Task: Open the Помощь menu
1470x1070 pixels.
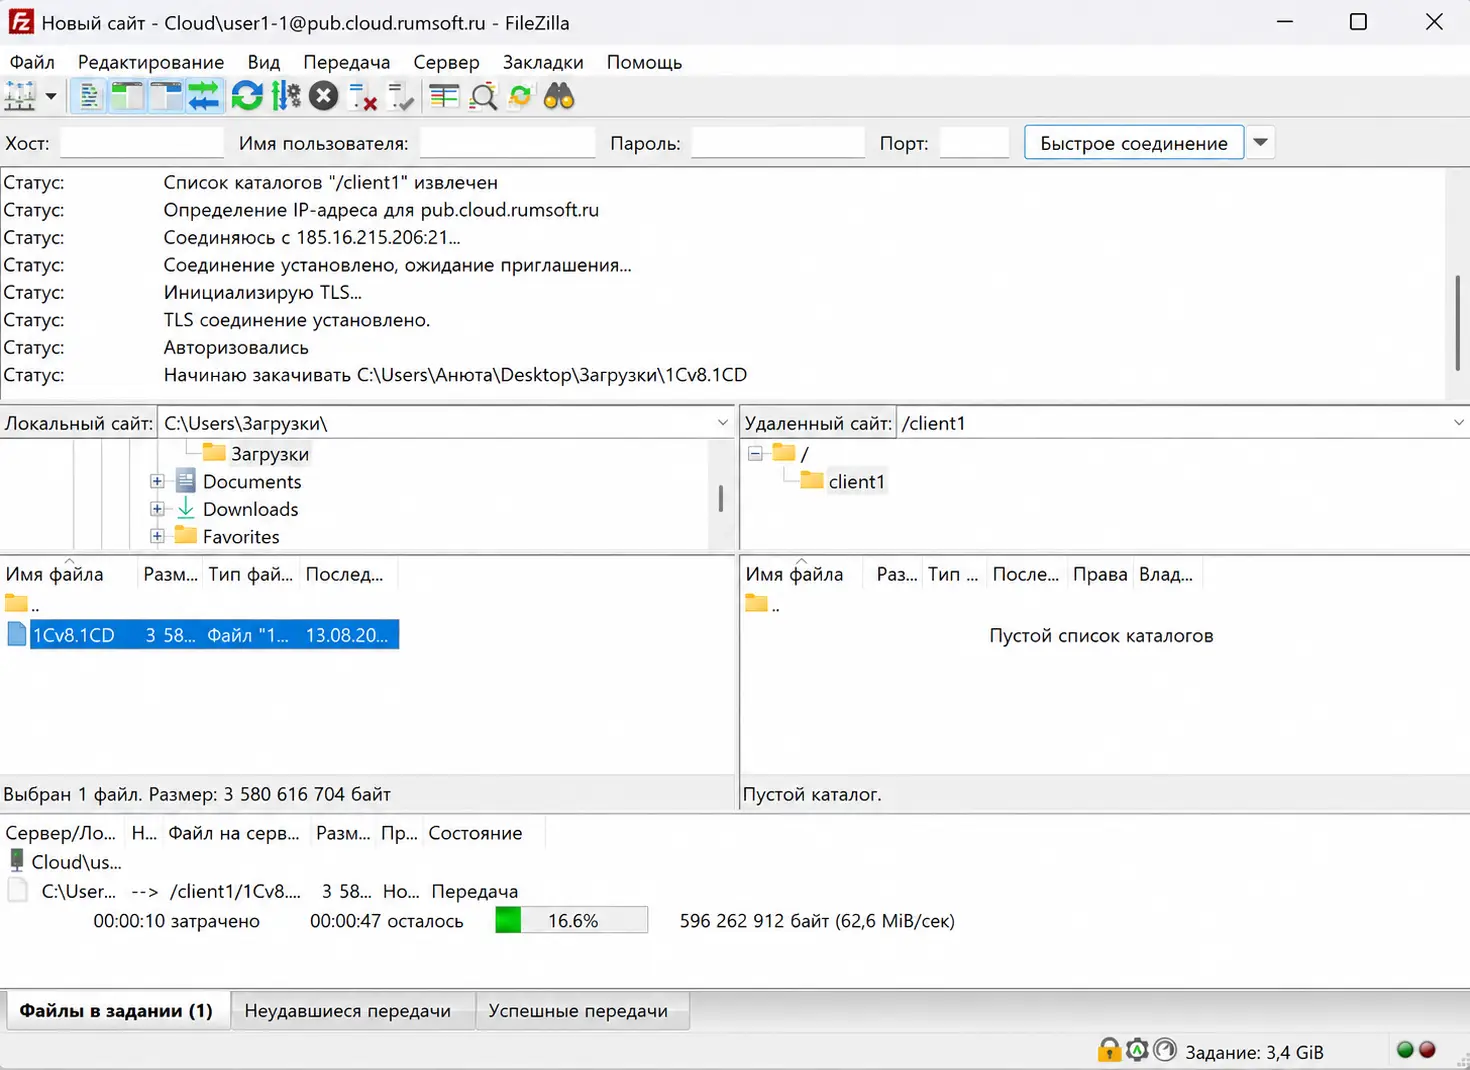Action: pos(644,62)
